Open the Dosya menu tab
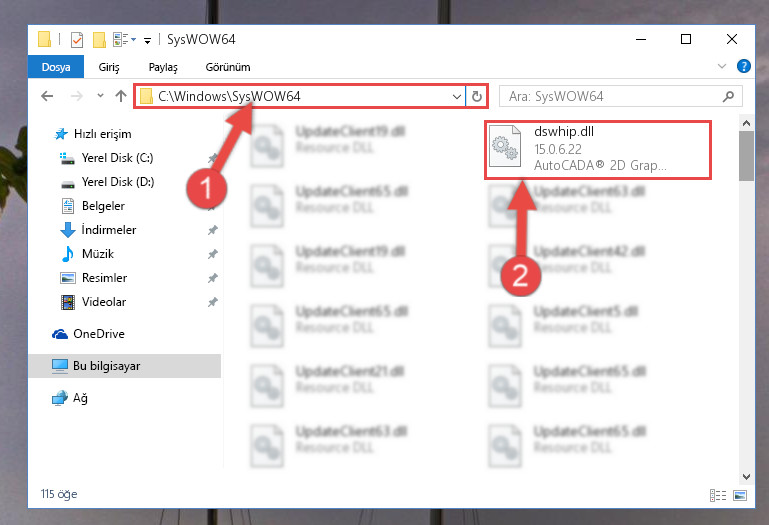 pos(56,67)
